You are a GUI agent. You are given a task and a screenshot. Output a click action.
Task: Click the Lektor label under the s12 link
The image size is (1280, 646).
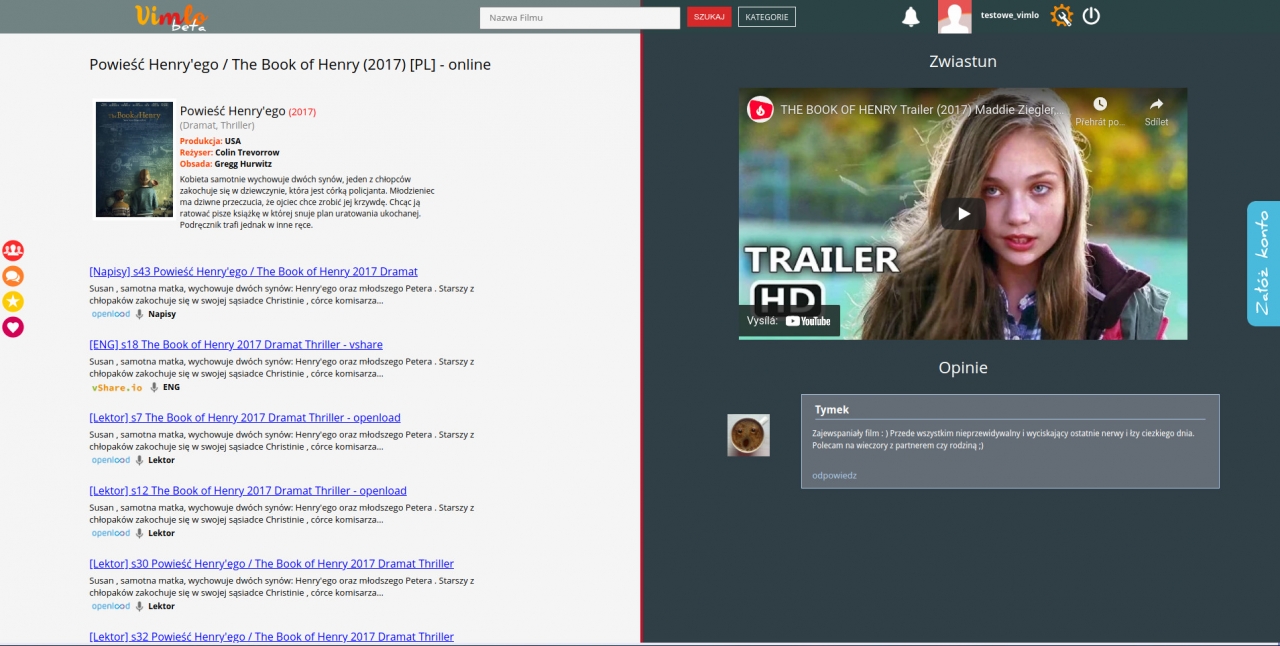pyautogui.click(x=161, y=533)
